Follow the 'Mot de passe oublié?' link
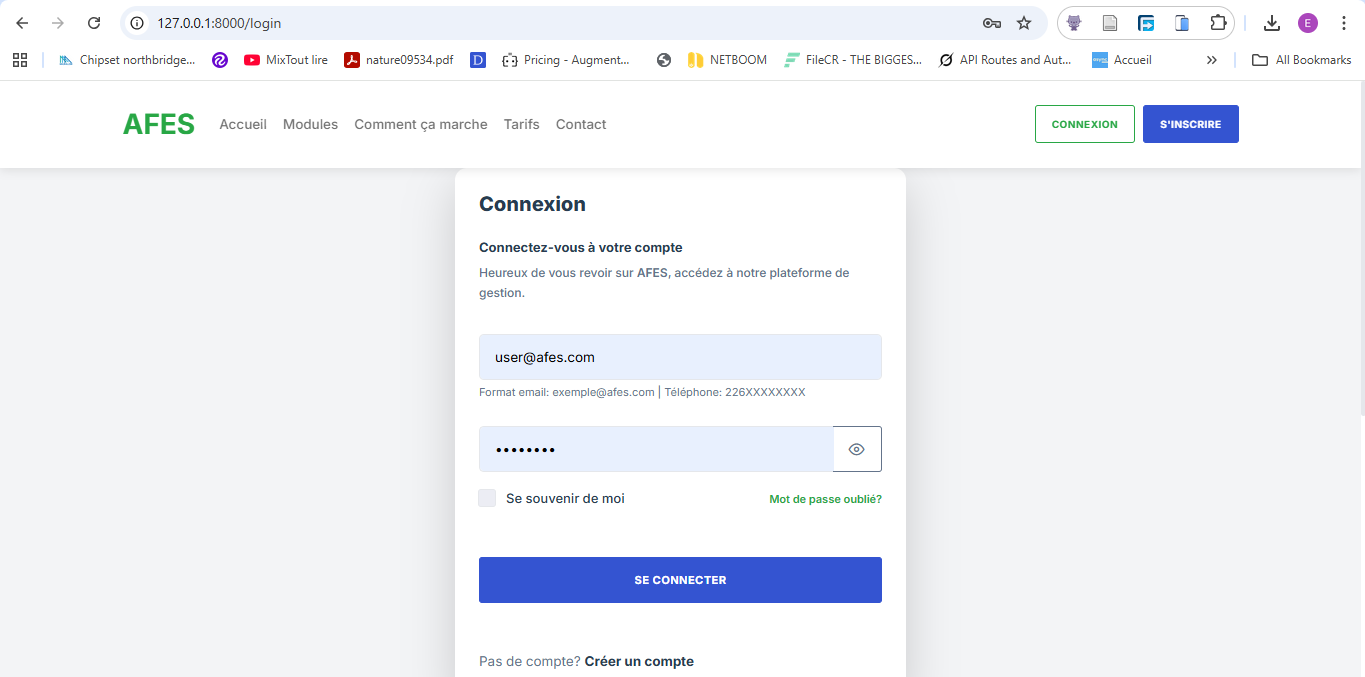Image resolution: width=1365 pixels, height=677 pixels. point(825,499)
